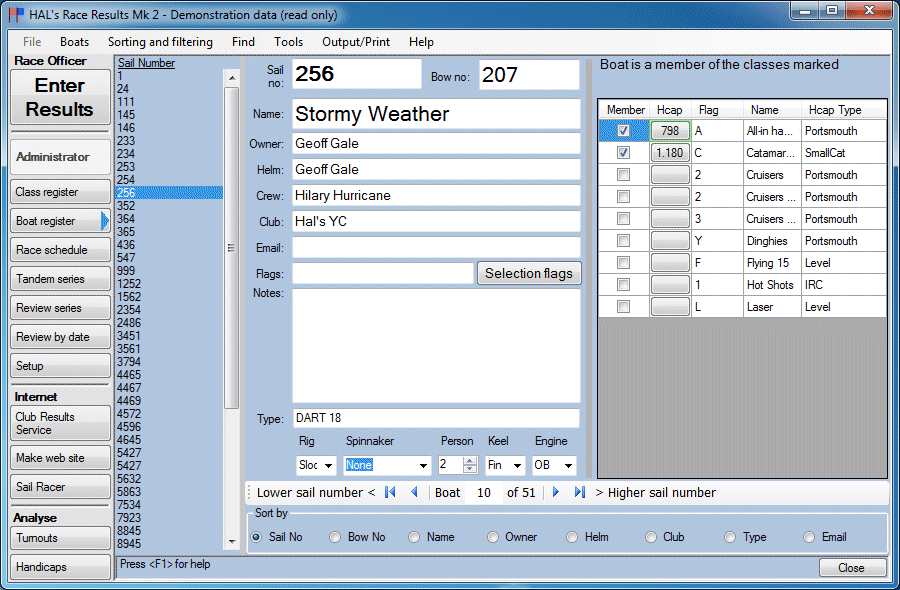Click the 1.180 handicap button

click(670, 153)
